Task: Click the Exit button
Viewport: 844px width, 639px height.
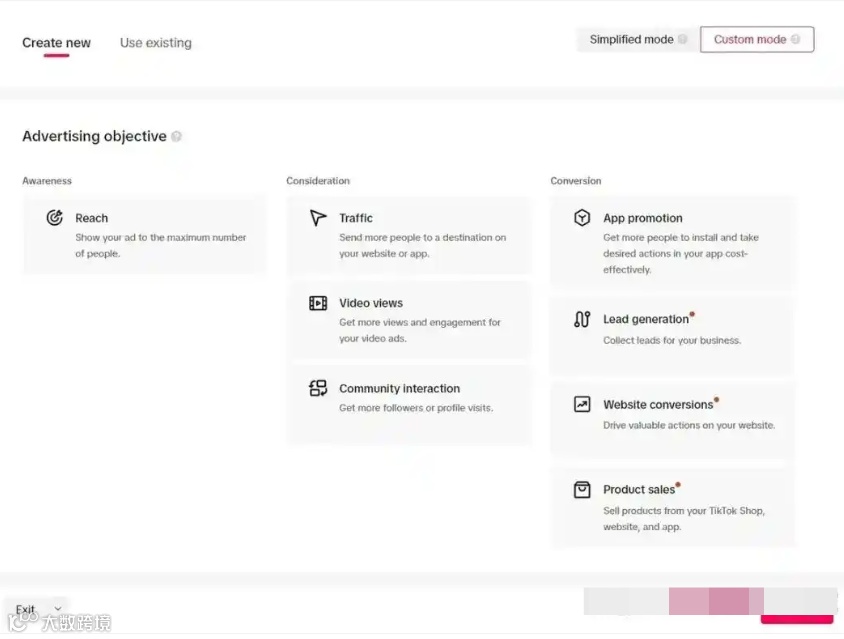Action: coord(26,609)
